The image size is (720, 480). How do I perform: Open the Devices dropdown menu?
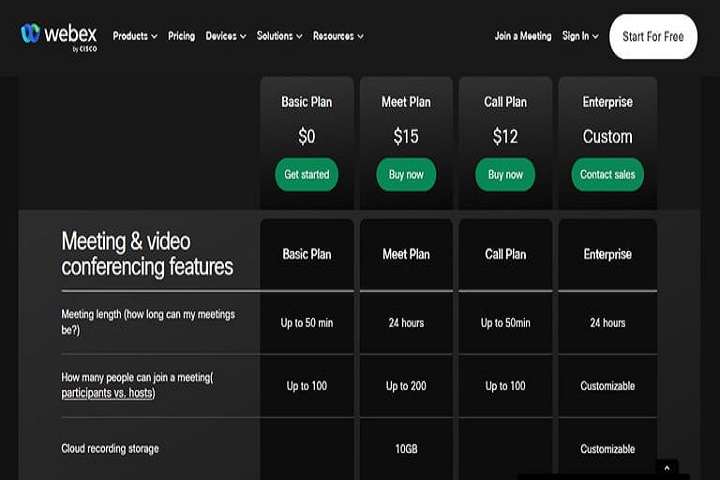tap(227, 36)
